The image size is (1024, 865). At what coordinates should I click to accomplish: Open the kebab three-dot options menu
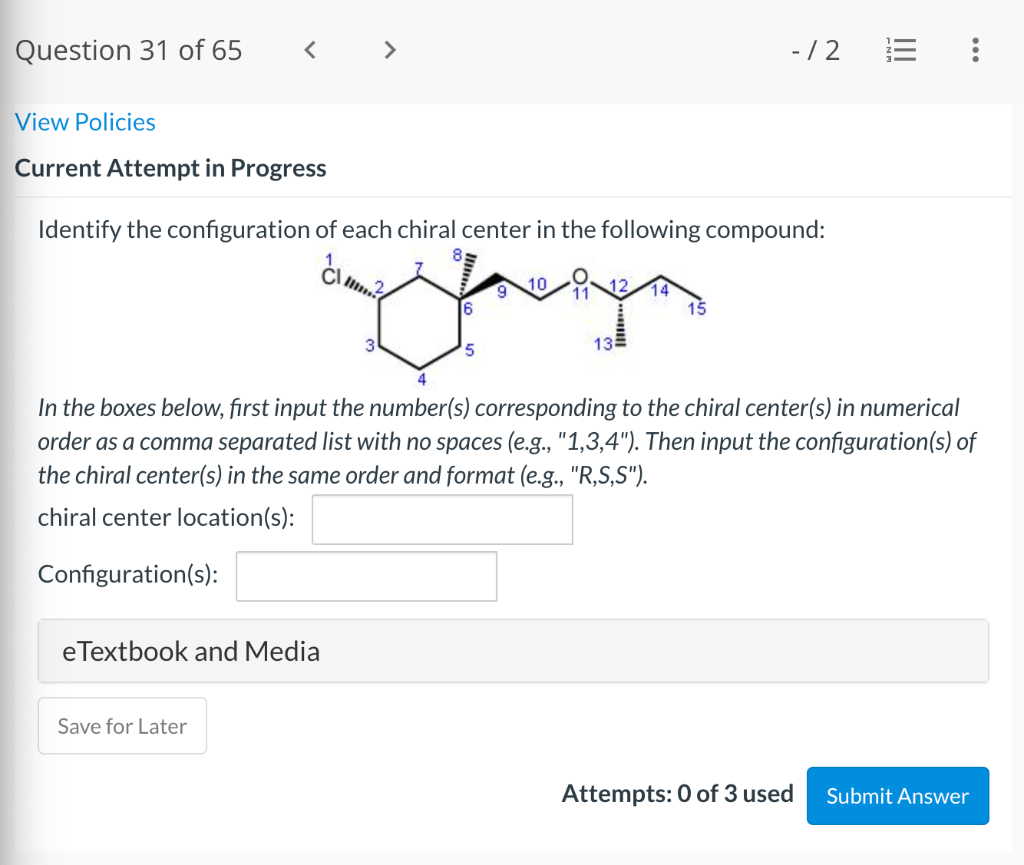(x=975, y=50)
